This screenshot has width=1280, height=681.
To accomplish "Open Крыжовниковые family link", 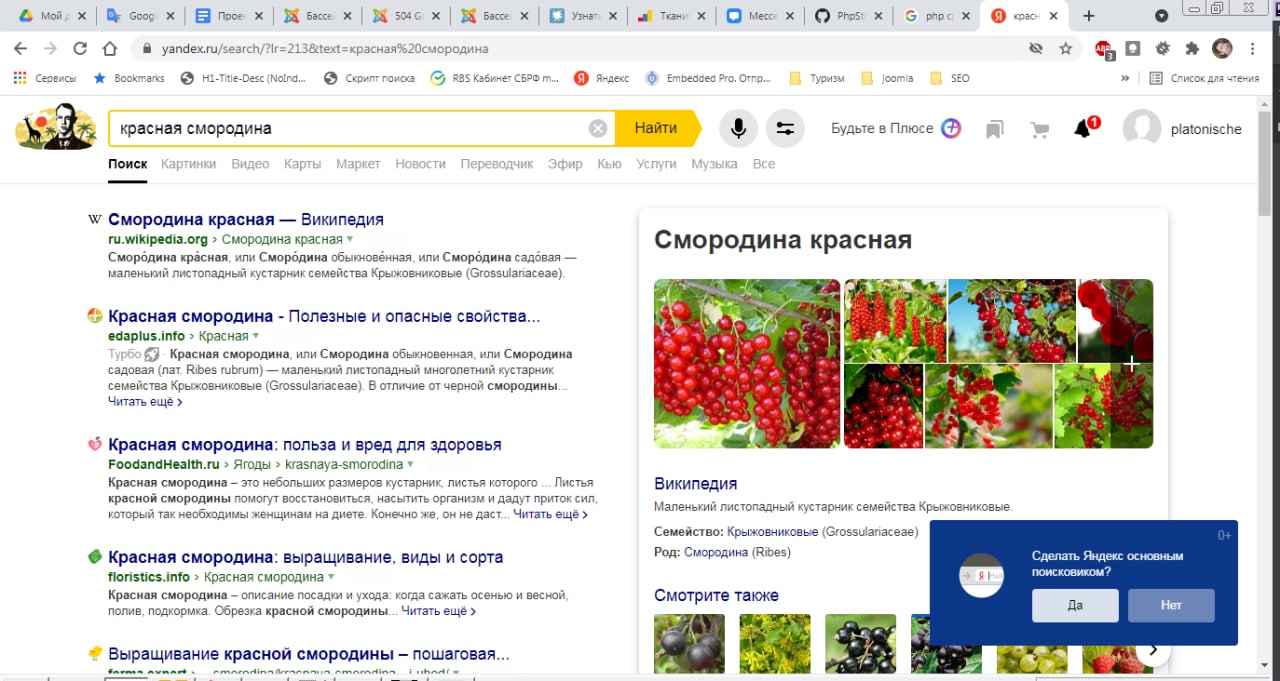I will pos(772,532).
